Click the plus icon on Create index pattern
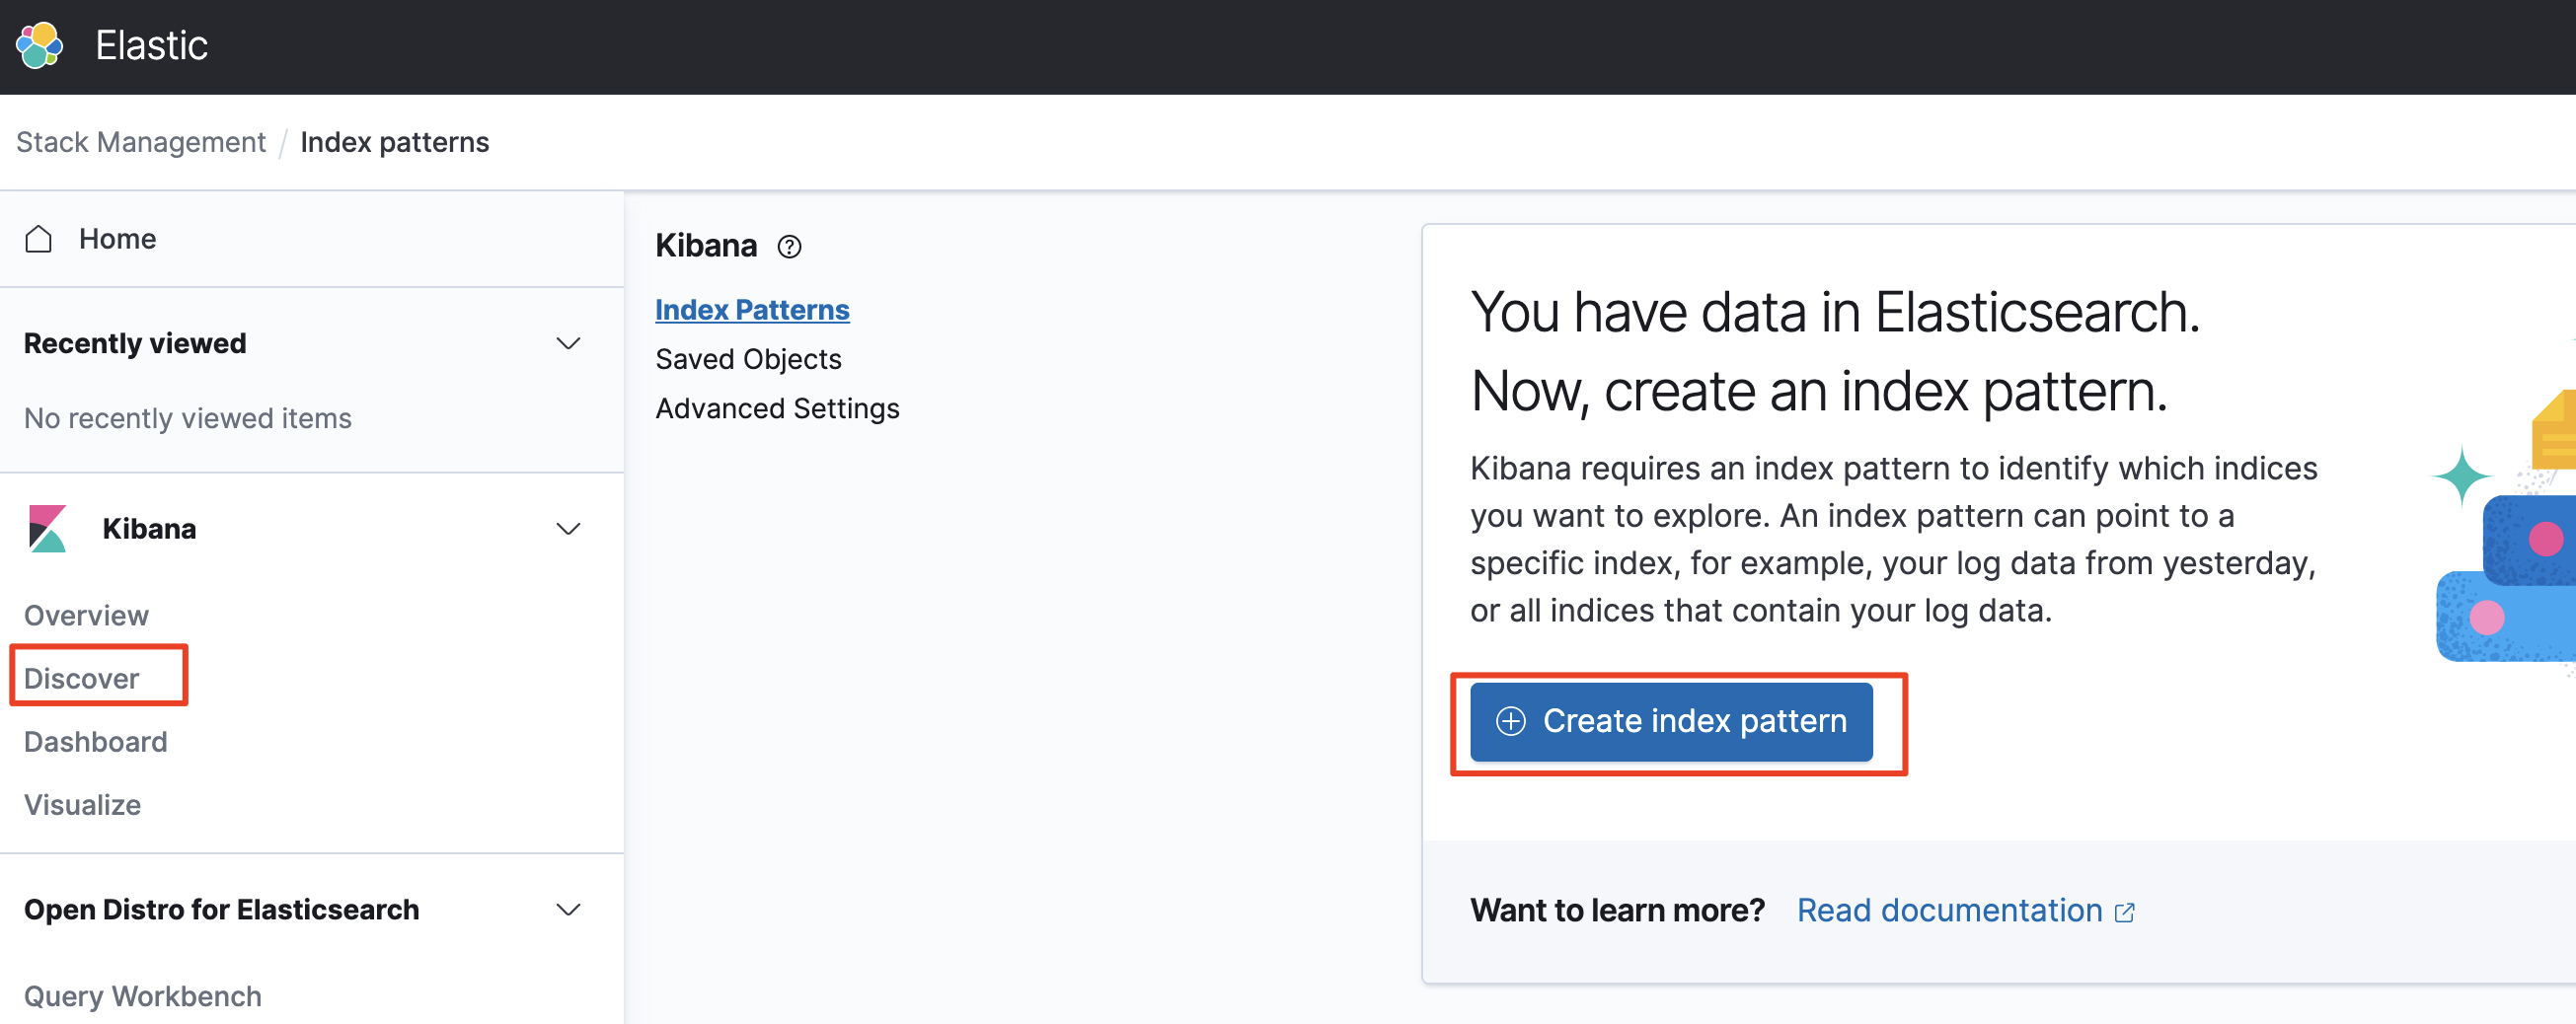 1510,720
